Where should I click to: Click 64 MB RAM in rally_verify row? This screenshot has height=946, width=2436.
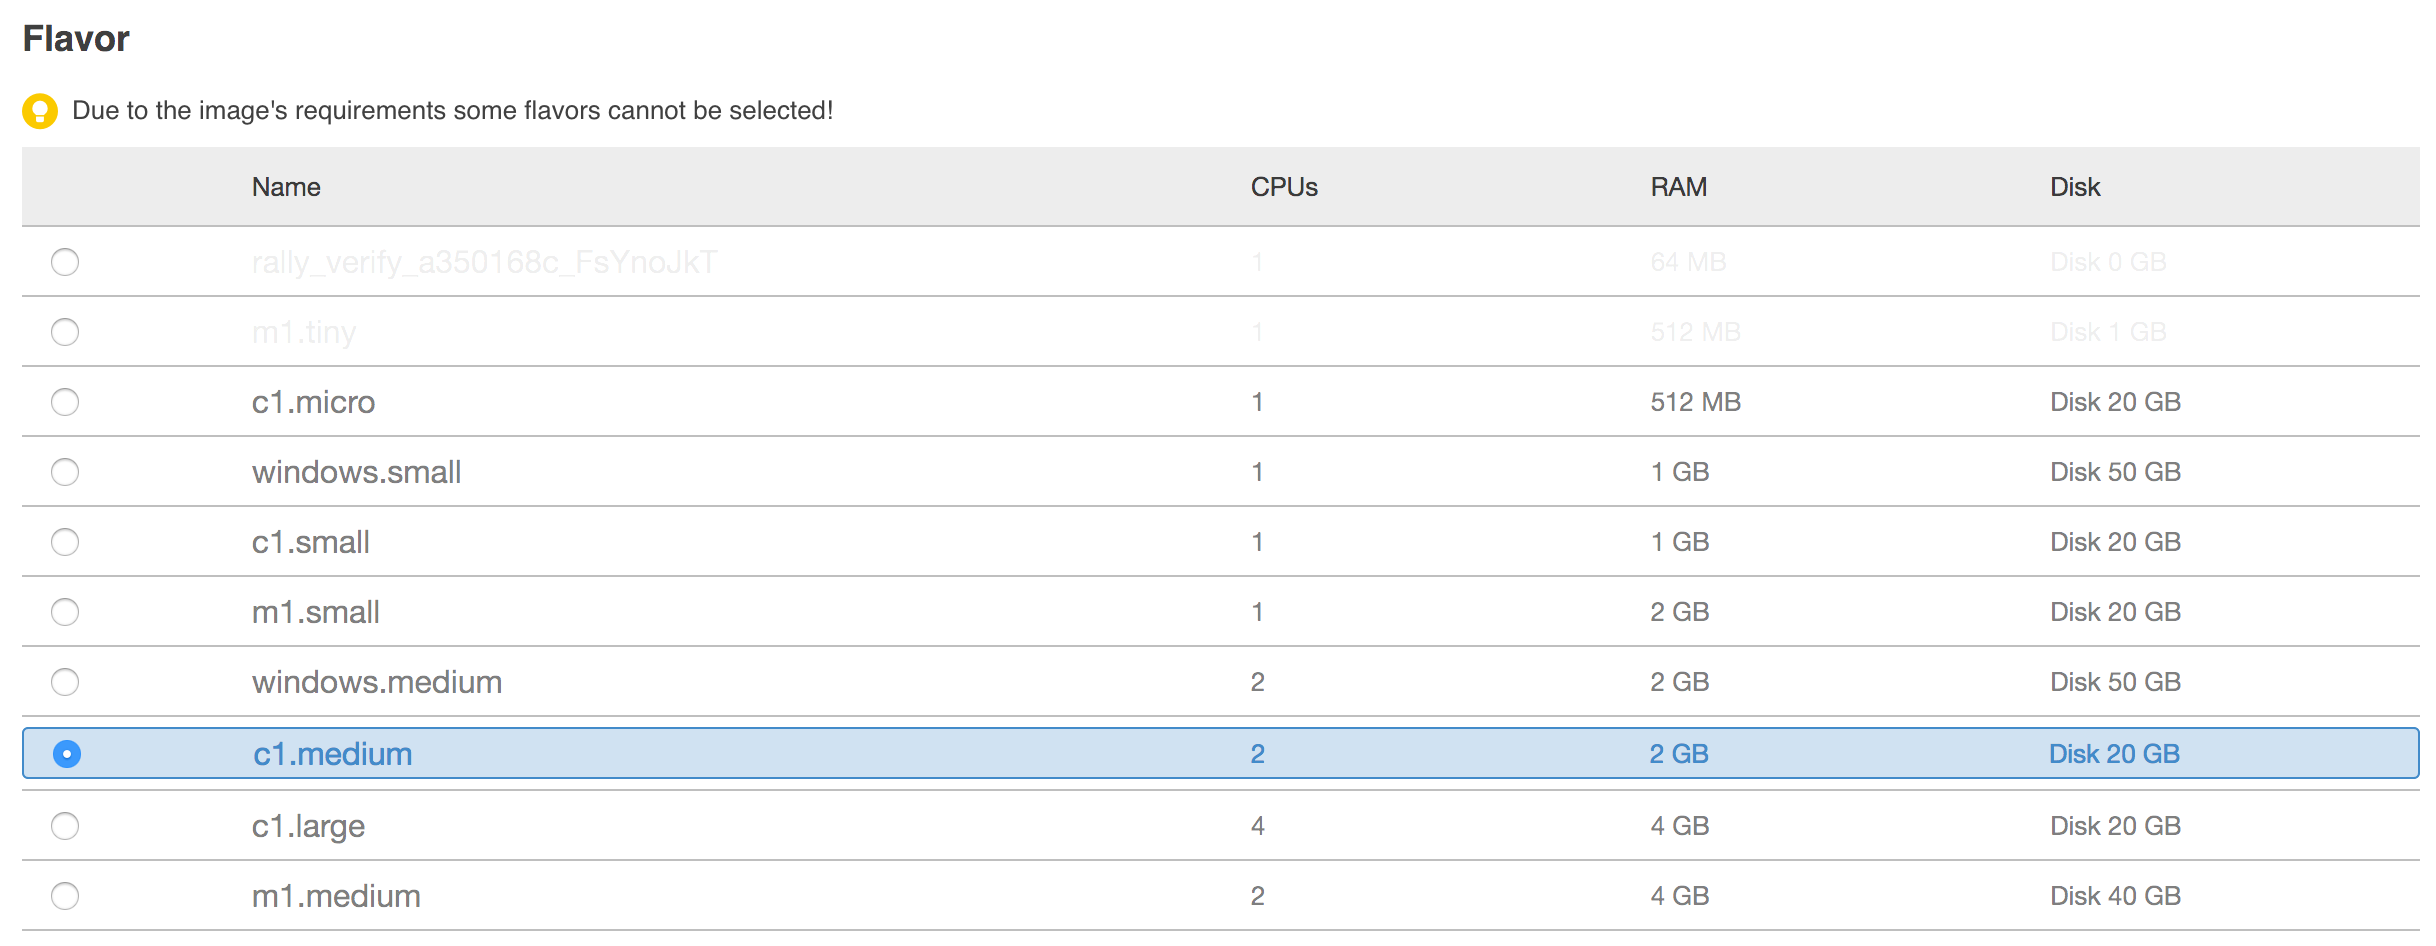tap(1688, 262)
